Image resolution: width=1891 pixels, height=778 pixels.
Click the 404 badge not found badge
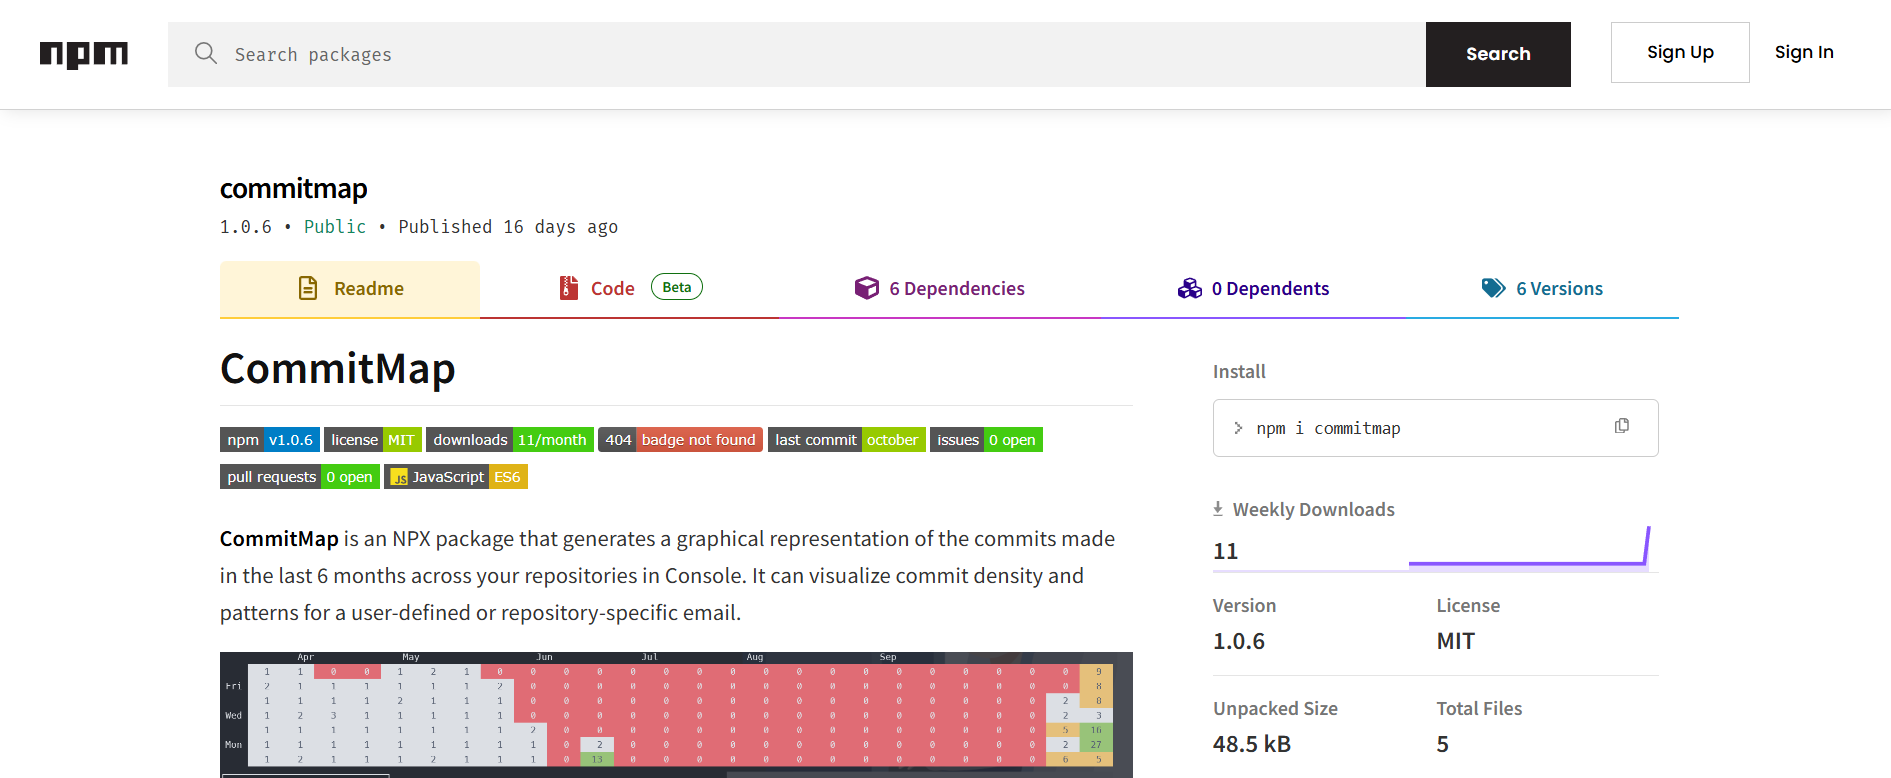coord(680,440)
